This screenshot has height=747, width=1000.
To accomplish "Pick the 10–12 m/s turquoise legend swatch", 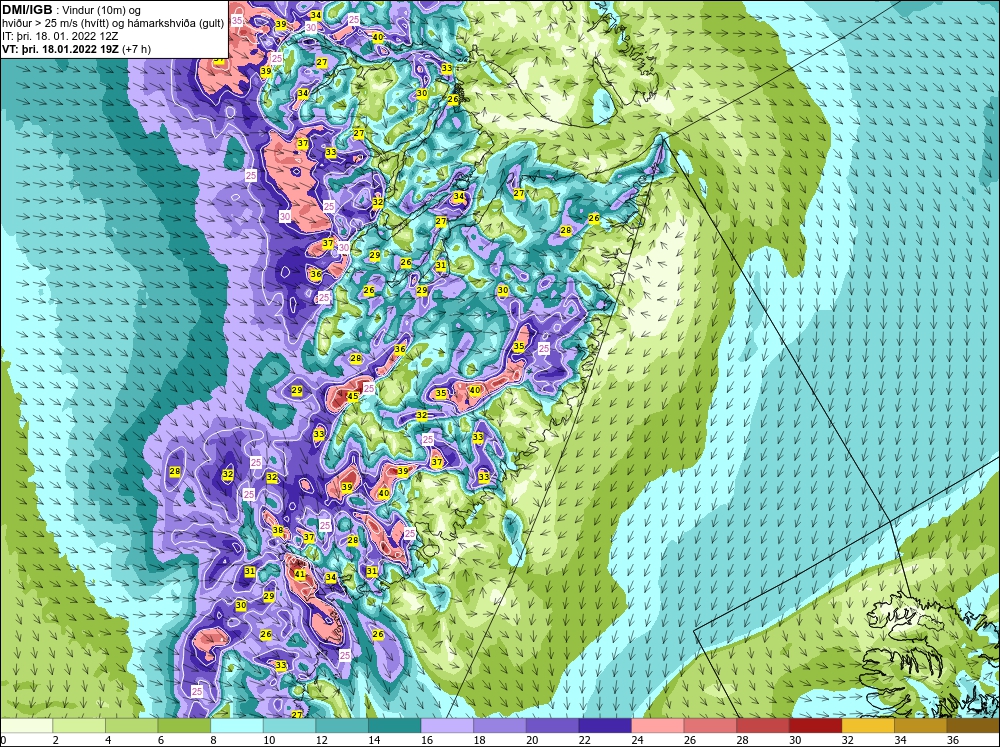I will tap(290, 726).
